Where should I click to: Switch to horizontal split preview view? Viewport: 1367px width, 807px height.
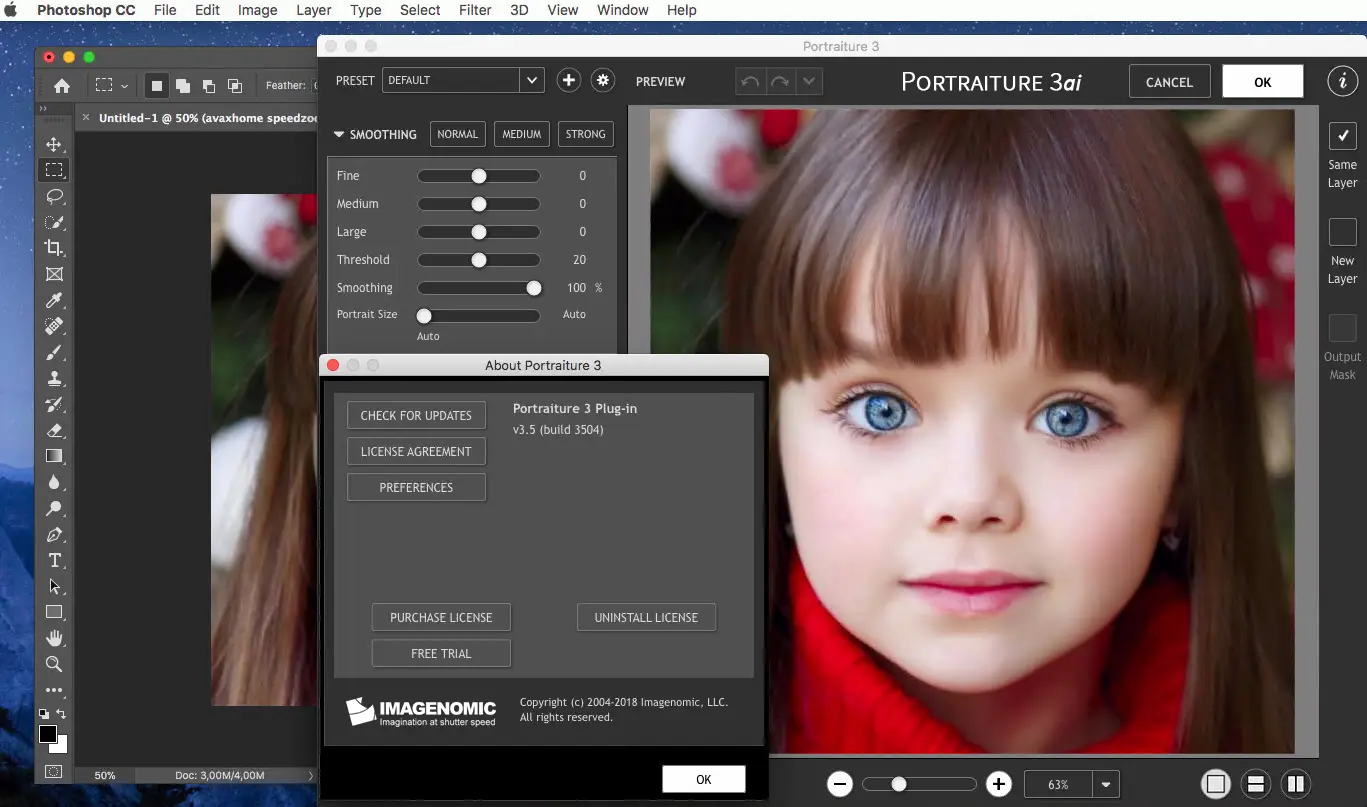(1256, 784)
